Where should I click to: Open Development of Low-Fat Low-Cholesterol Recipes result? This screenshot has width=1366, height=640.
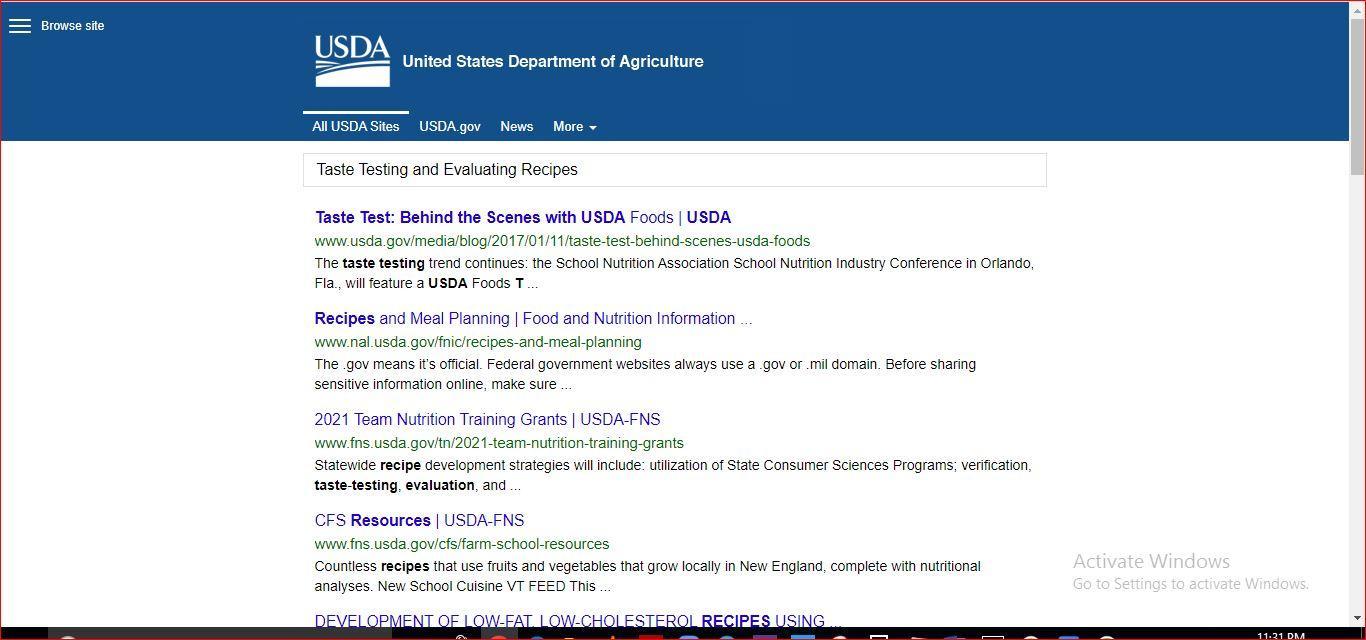click(x=578, y=621)
